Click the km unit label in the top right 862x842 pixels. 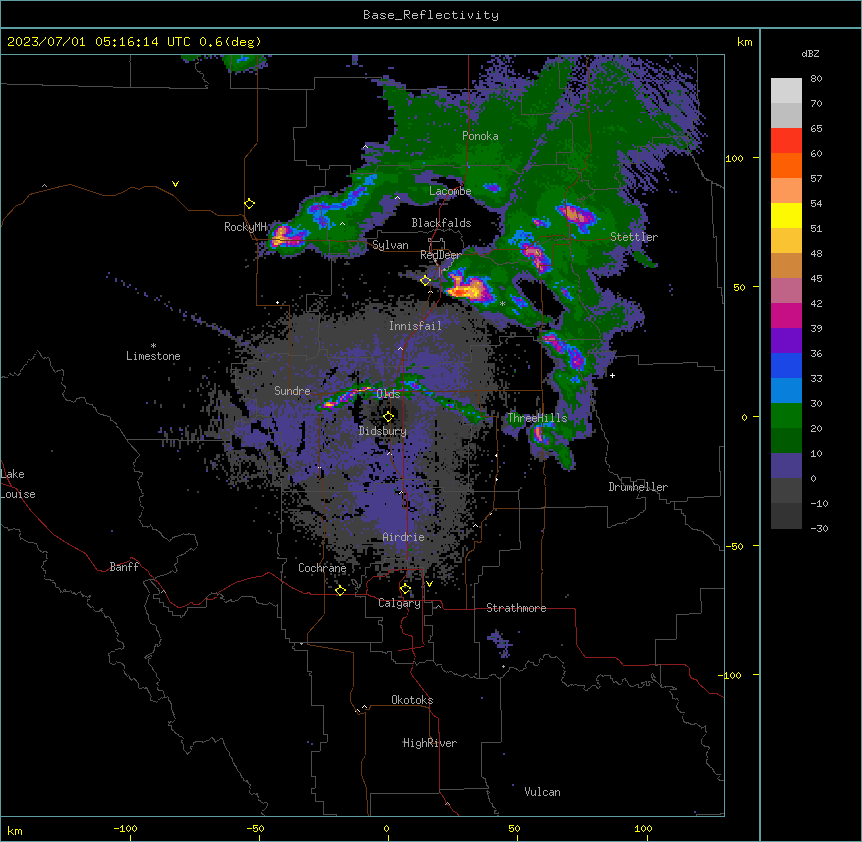coord(744,42)
